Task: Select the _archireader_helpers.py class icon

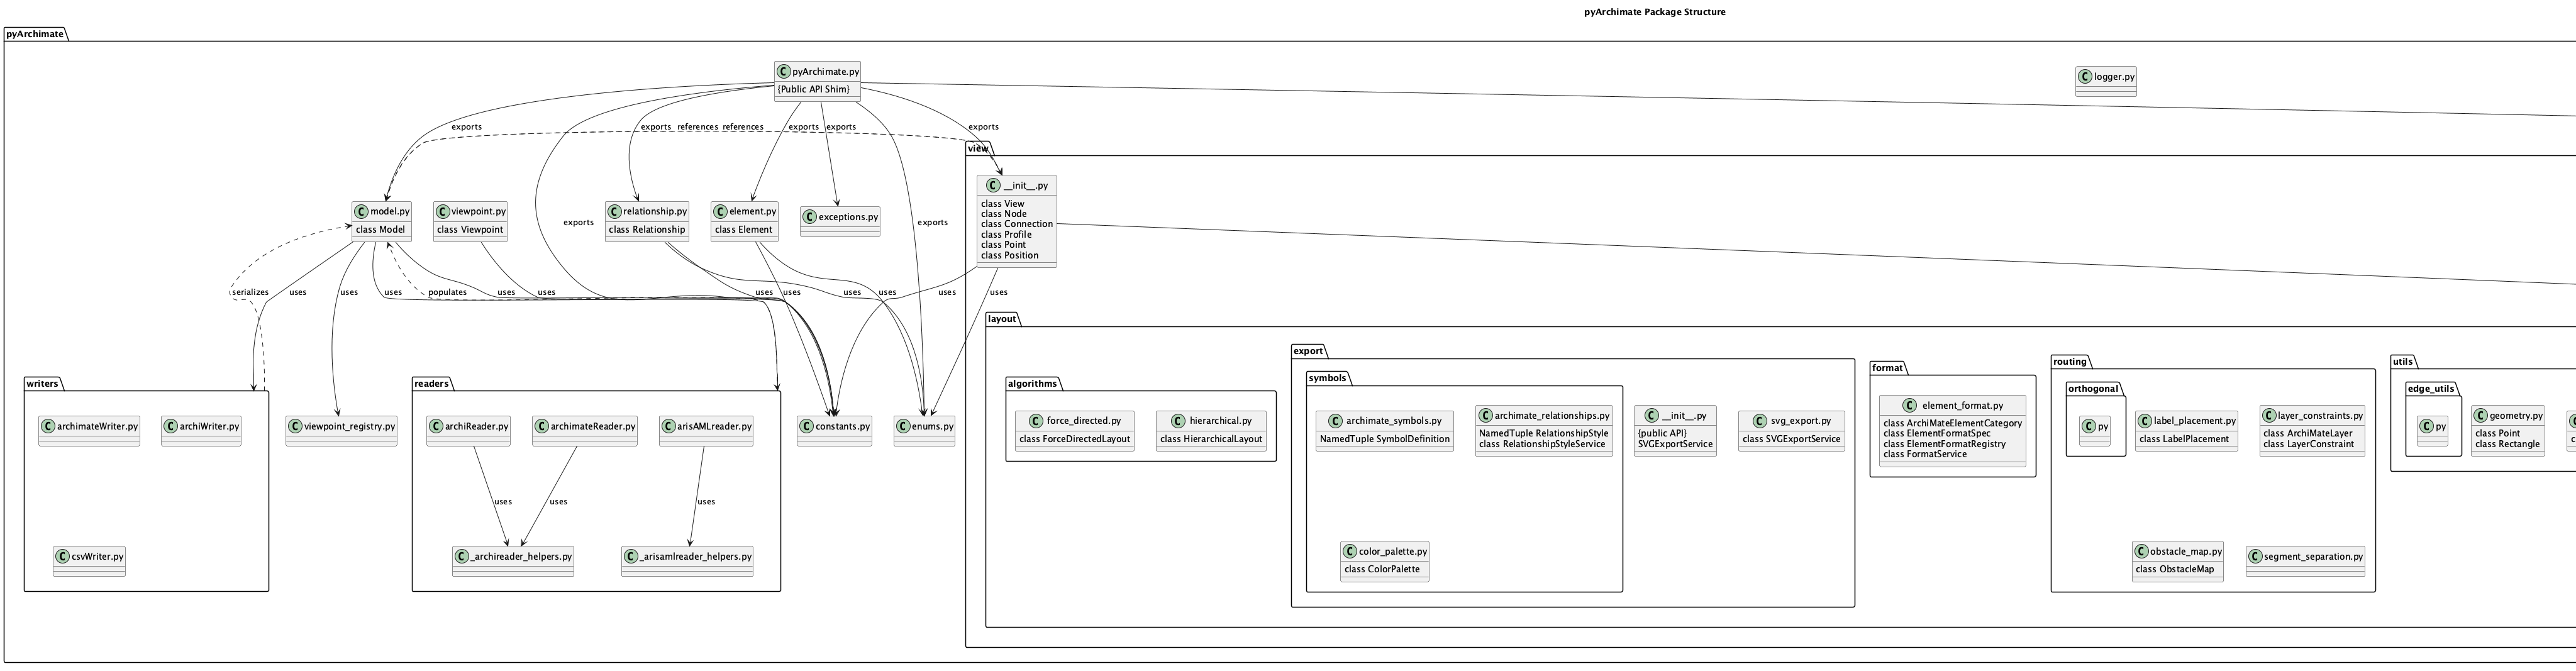Action: coord(462,557)
